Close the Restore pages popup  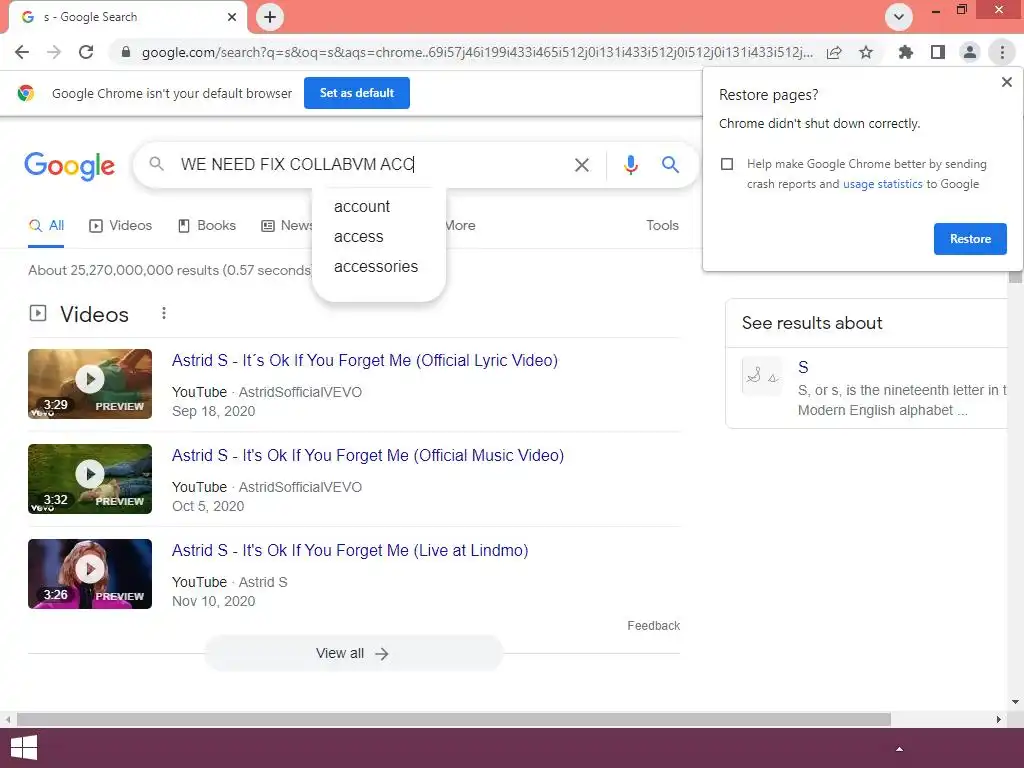click(x=1006, y=82)
